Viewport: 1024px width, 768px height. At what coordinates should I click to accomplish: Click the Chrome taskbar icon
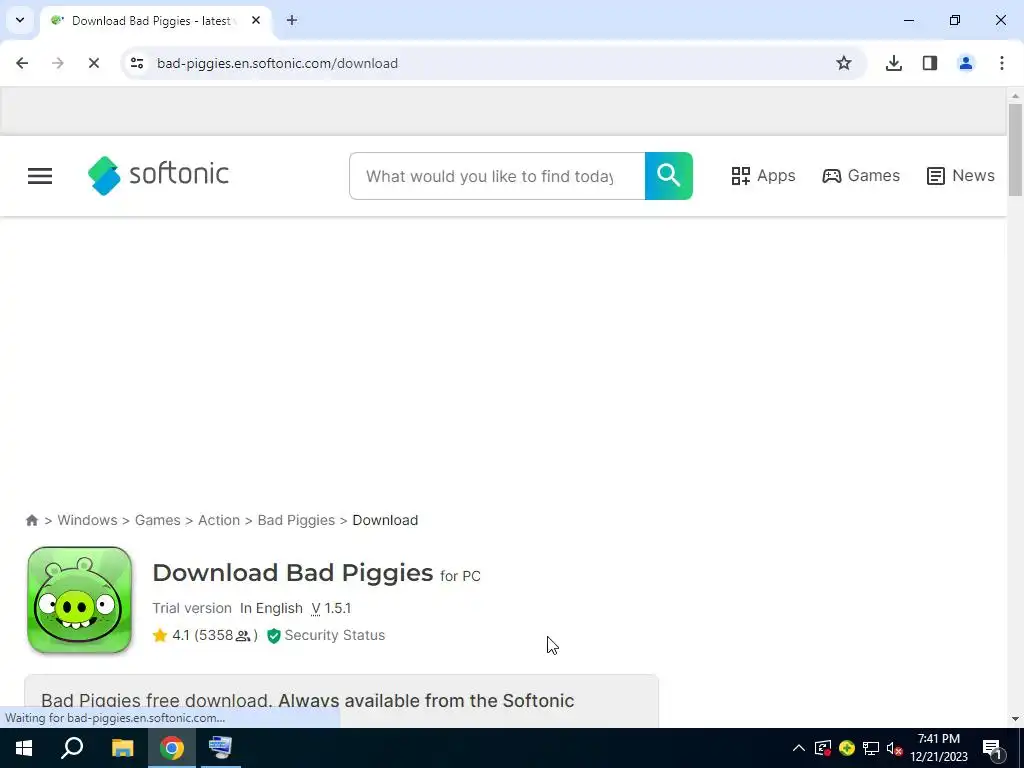point(172,748)
